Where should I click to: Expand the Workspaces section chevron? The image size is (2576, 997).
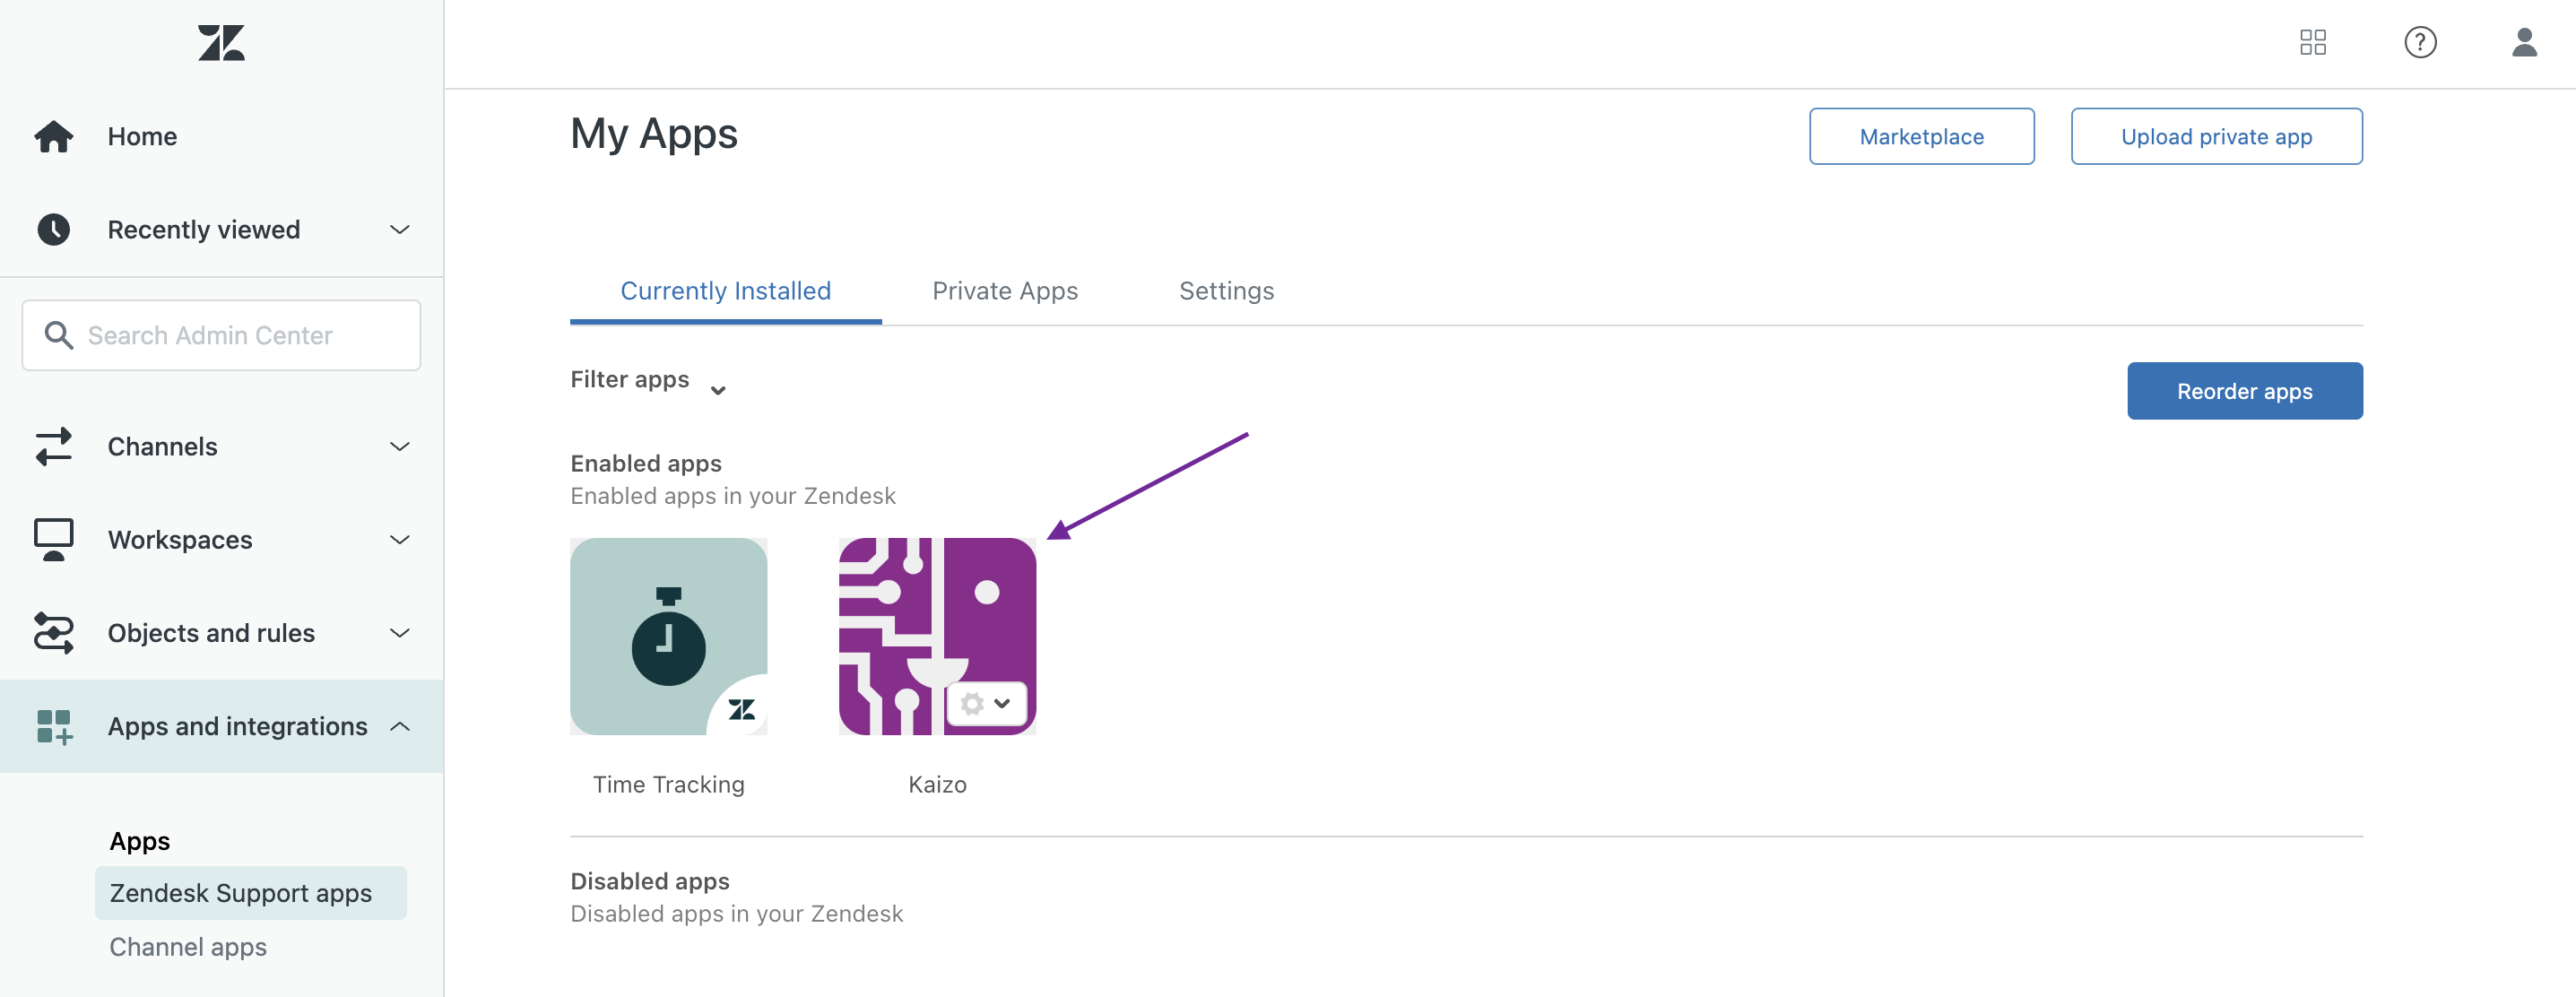pos(400,540)
